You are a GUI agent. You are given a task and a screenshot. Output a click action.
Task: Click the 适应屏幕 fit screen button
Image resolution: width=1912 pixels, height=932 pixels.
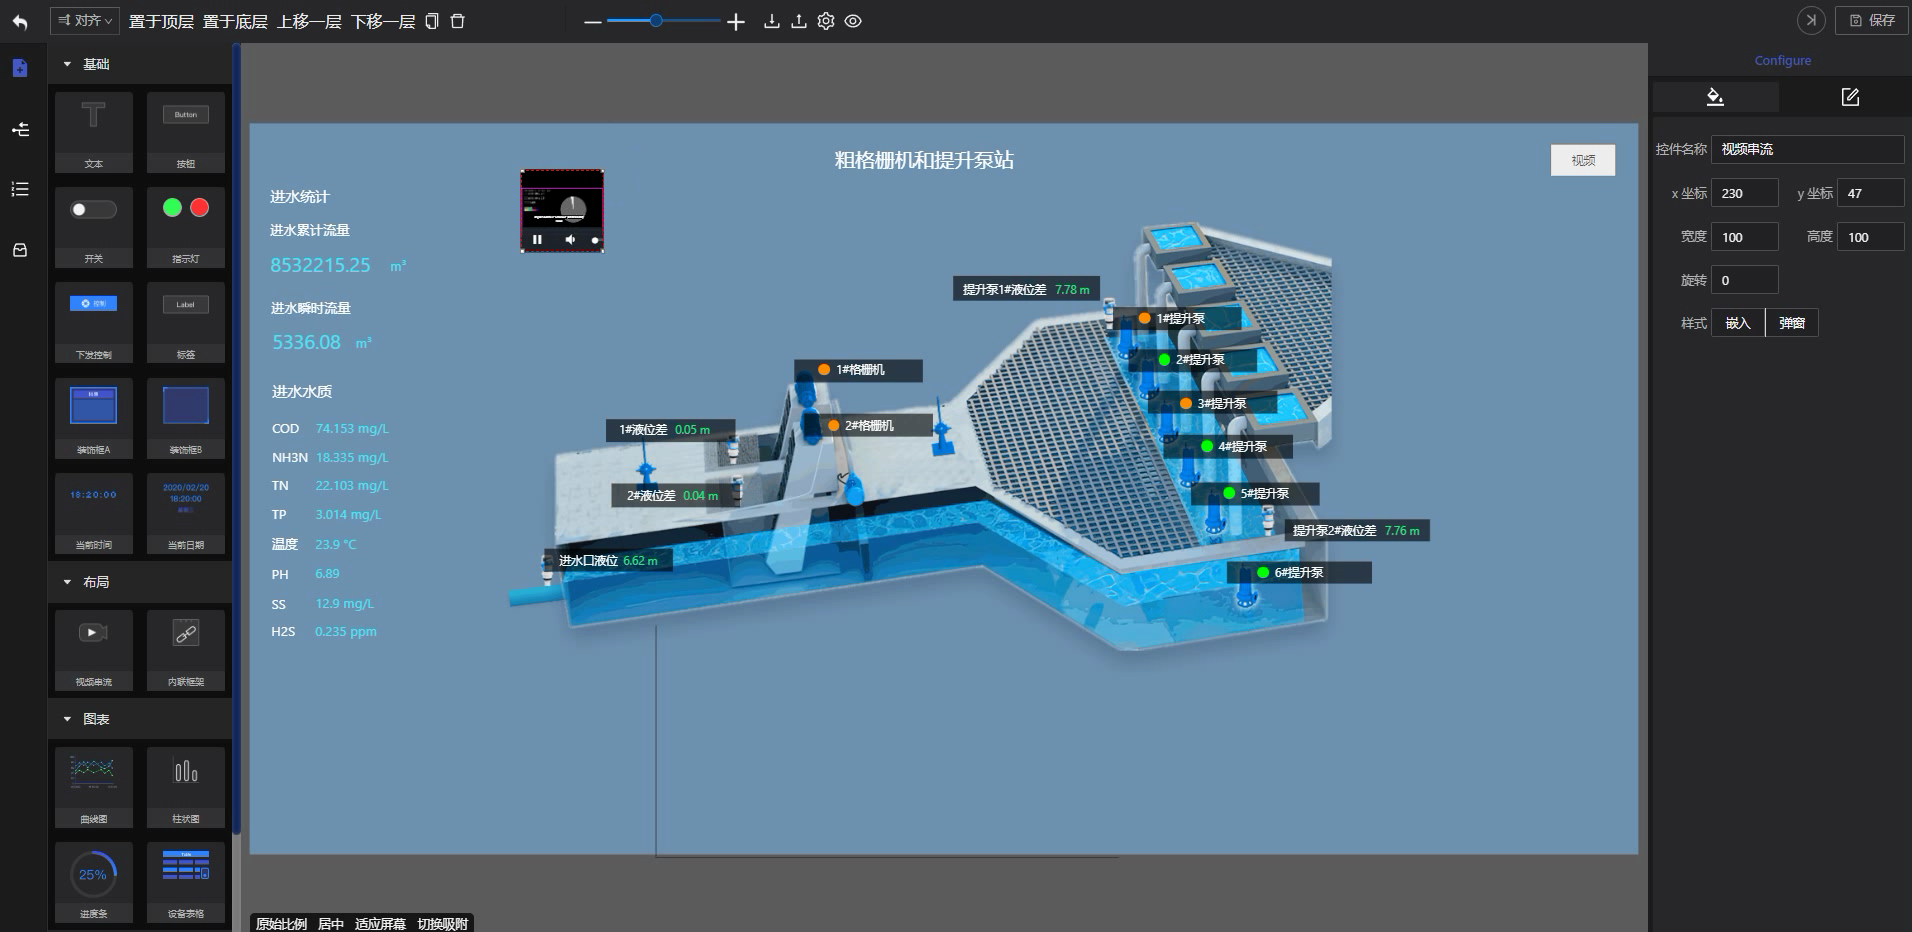point(380,923)
